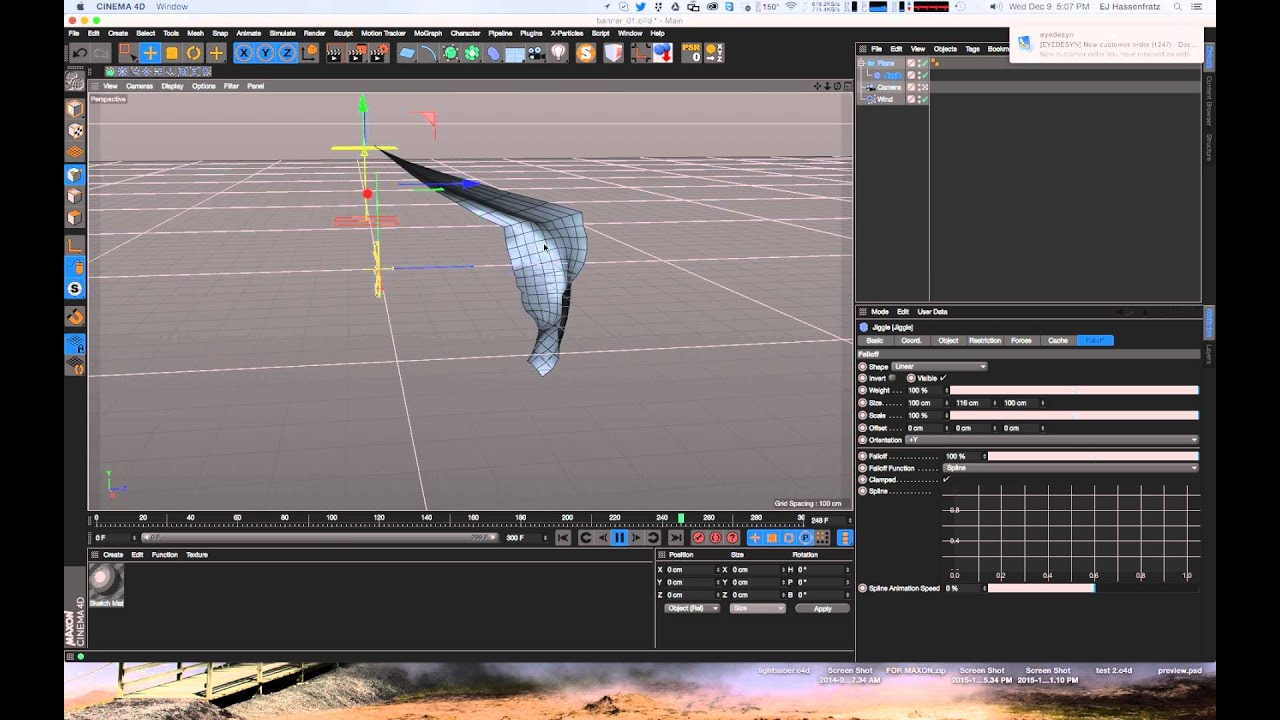Open the Cache tab

click(x=1057, y=341)
